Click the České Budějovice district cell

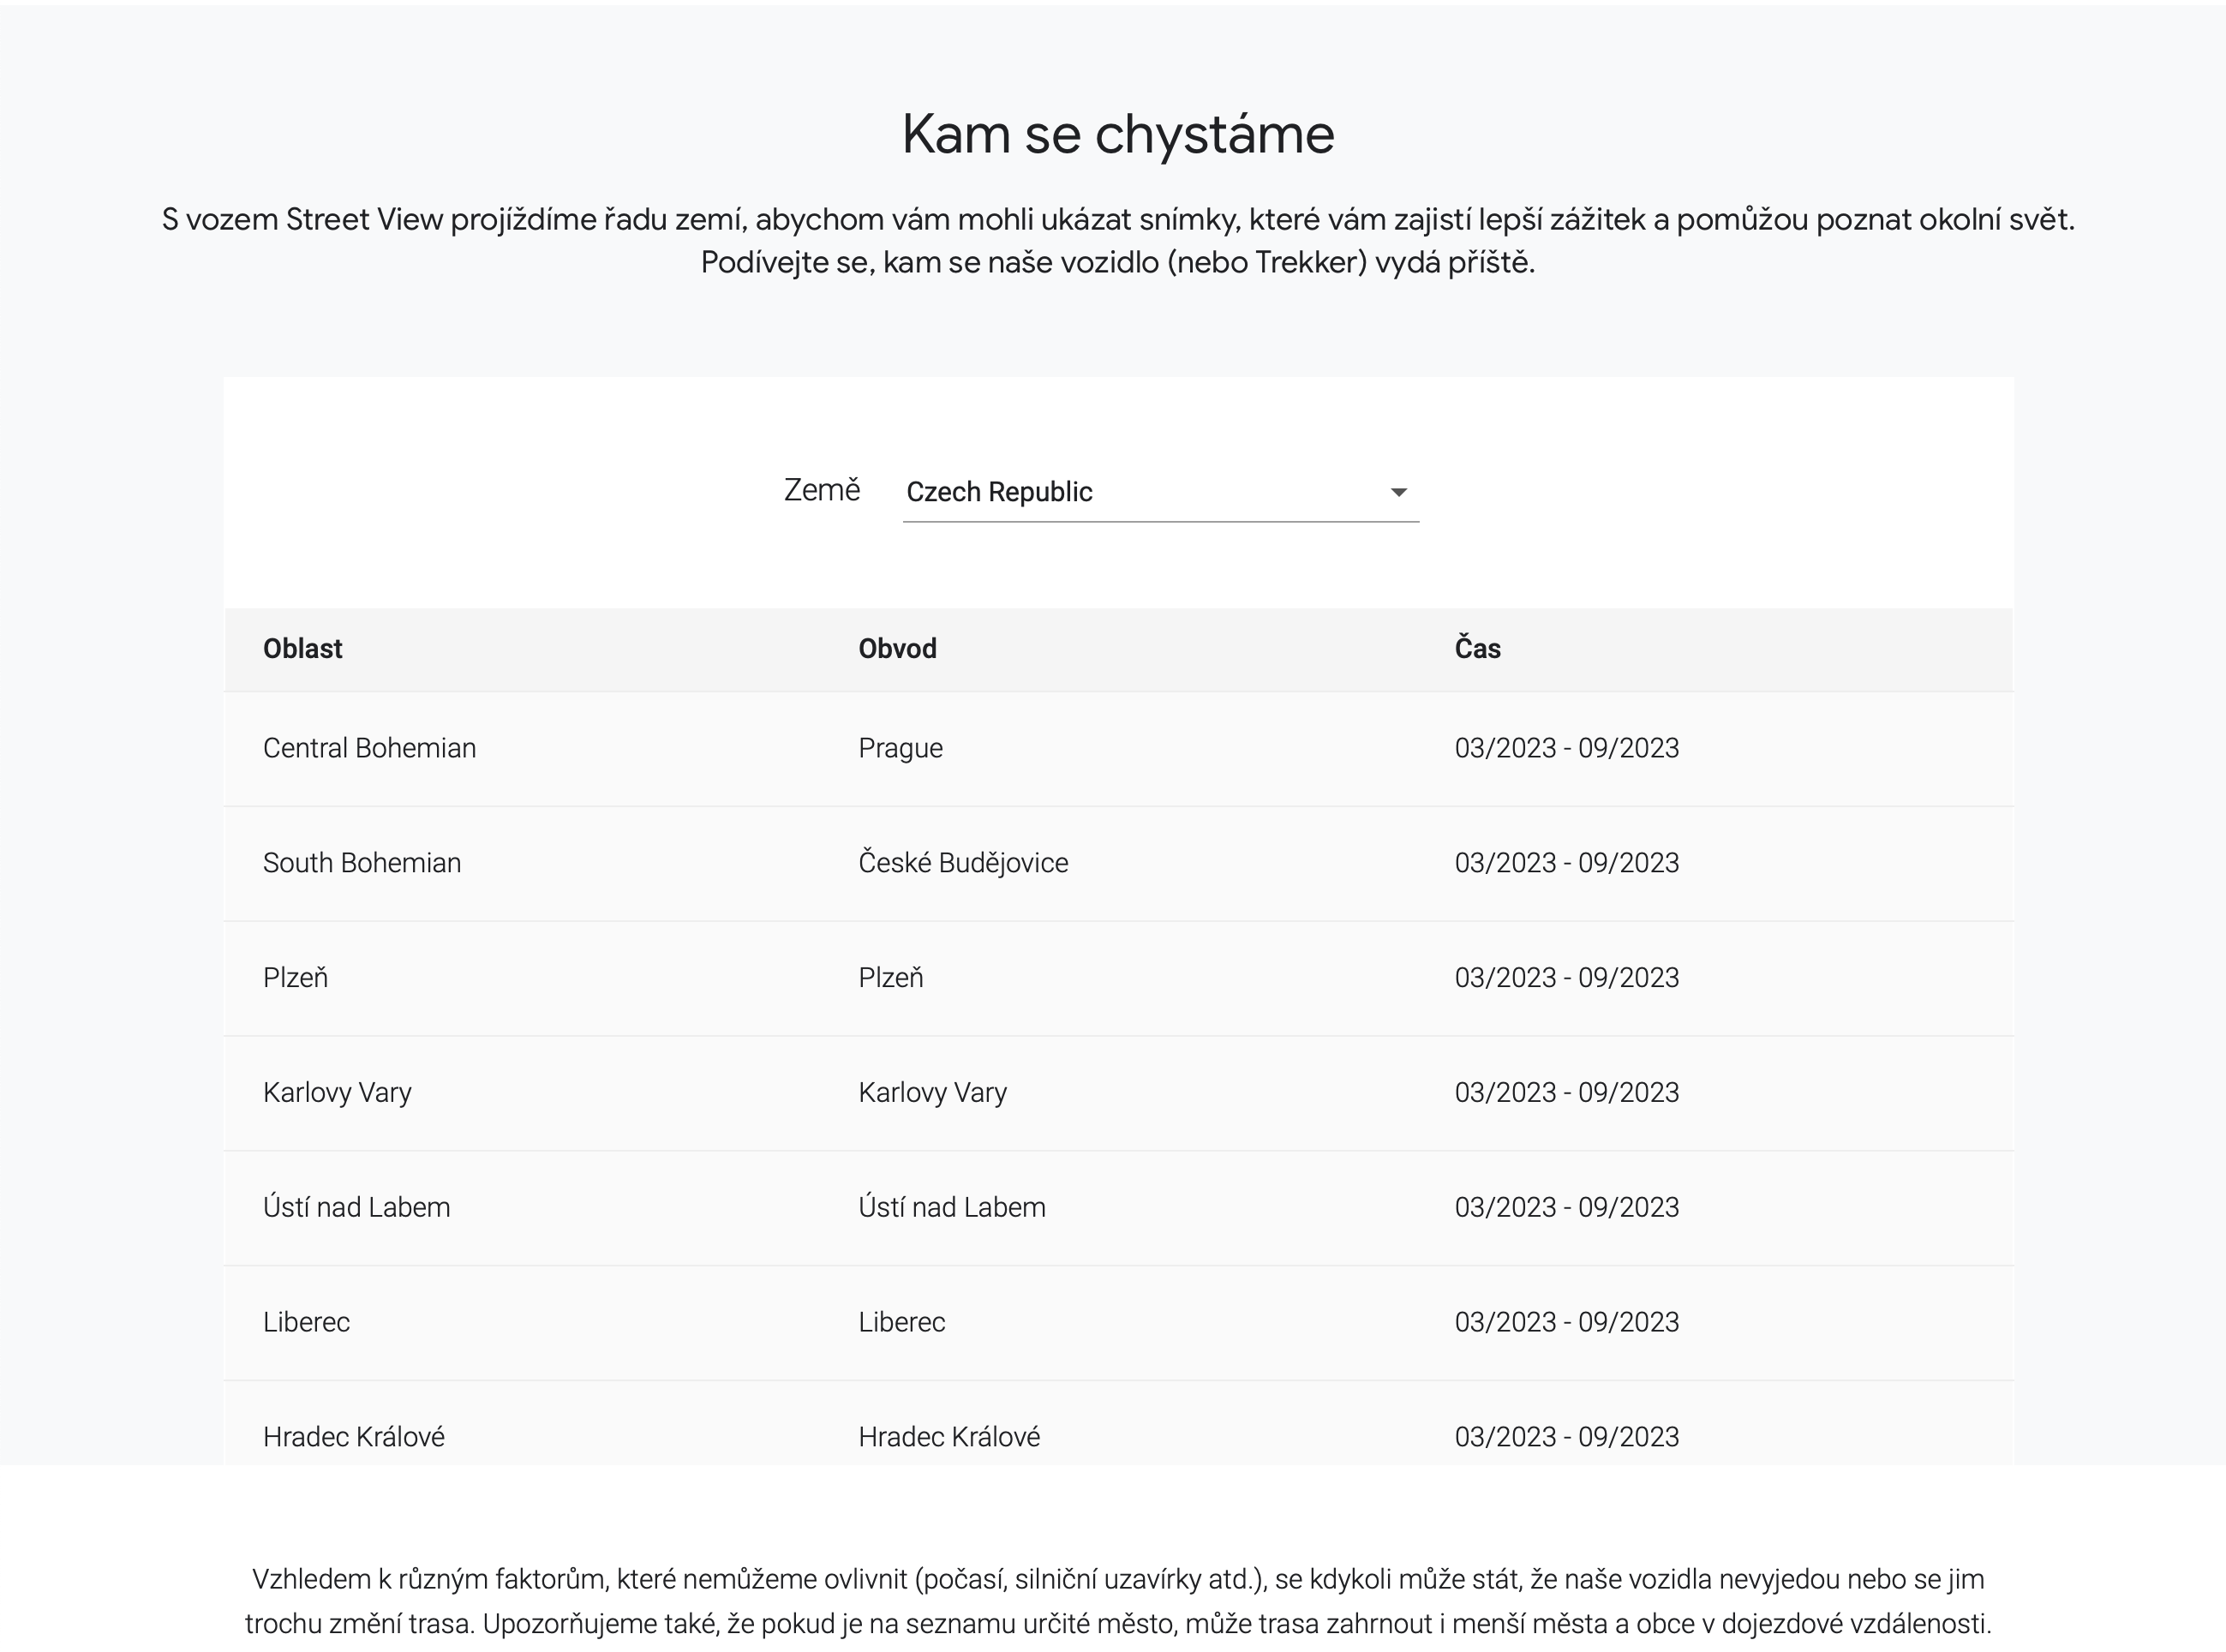962,863
